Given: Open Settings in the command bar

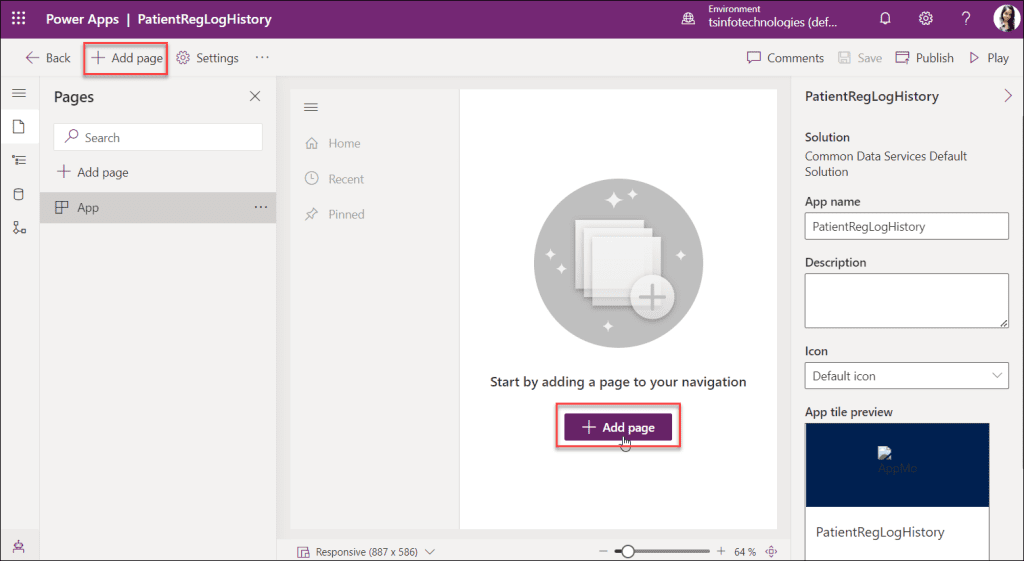Looking at the screenshot, I should [208, 58].
